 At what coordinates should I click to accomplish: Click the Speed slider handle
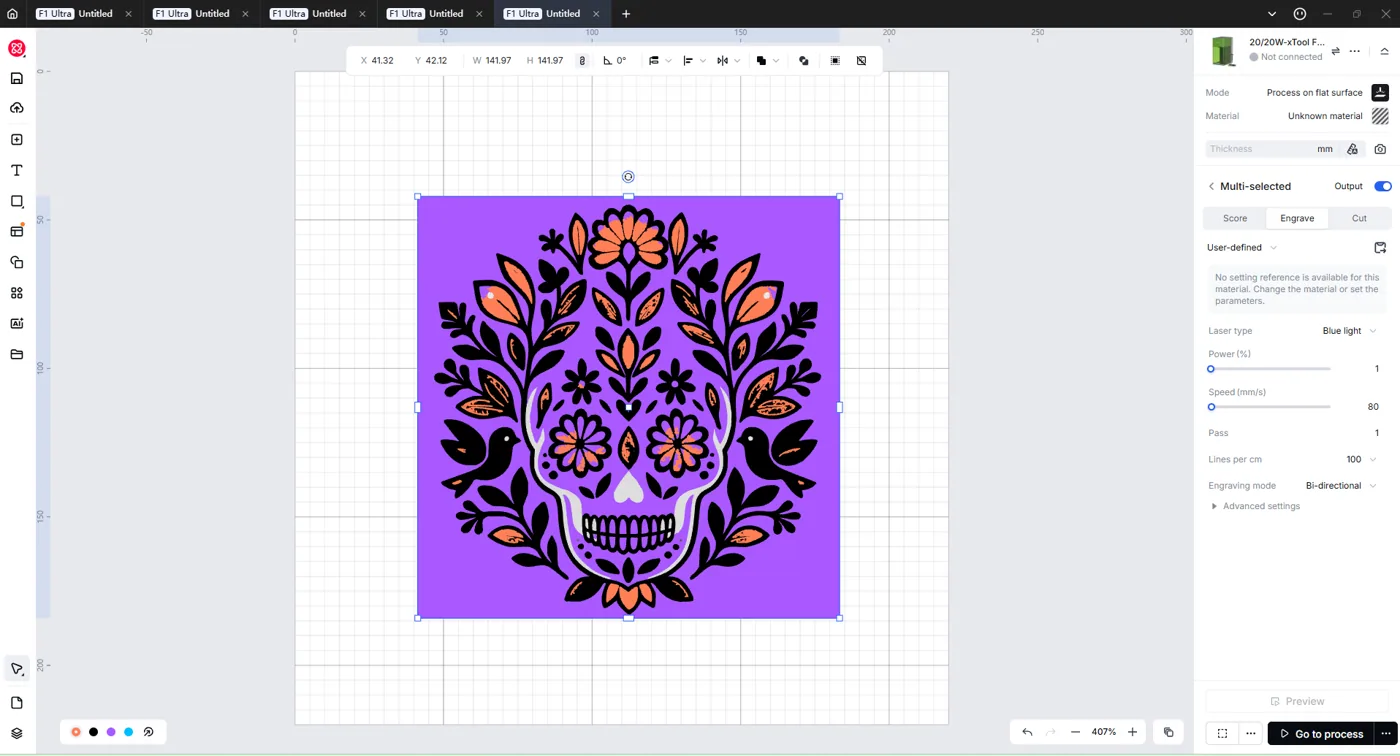[1211, 407]
